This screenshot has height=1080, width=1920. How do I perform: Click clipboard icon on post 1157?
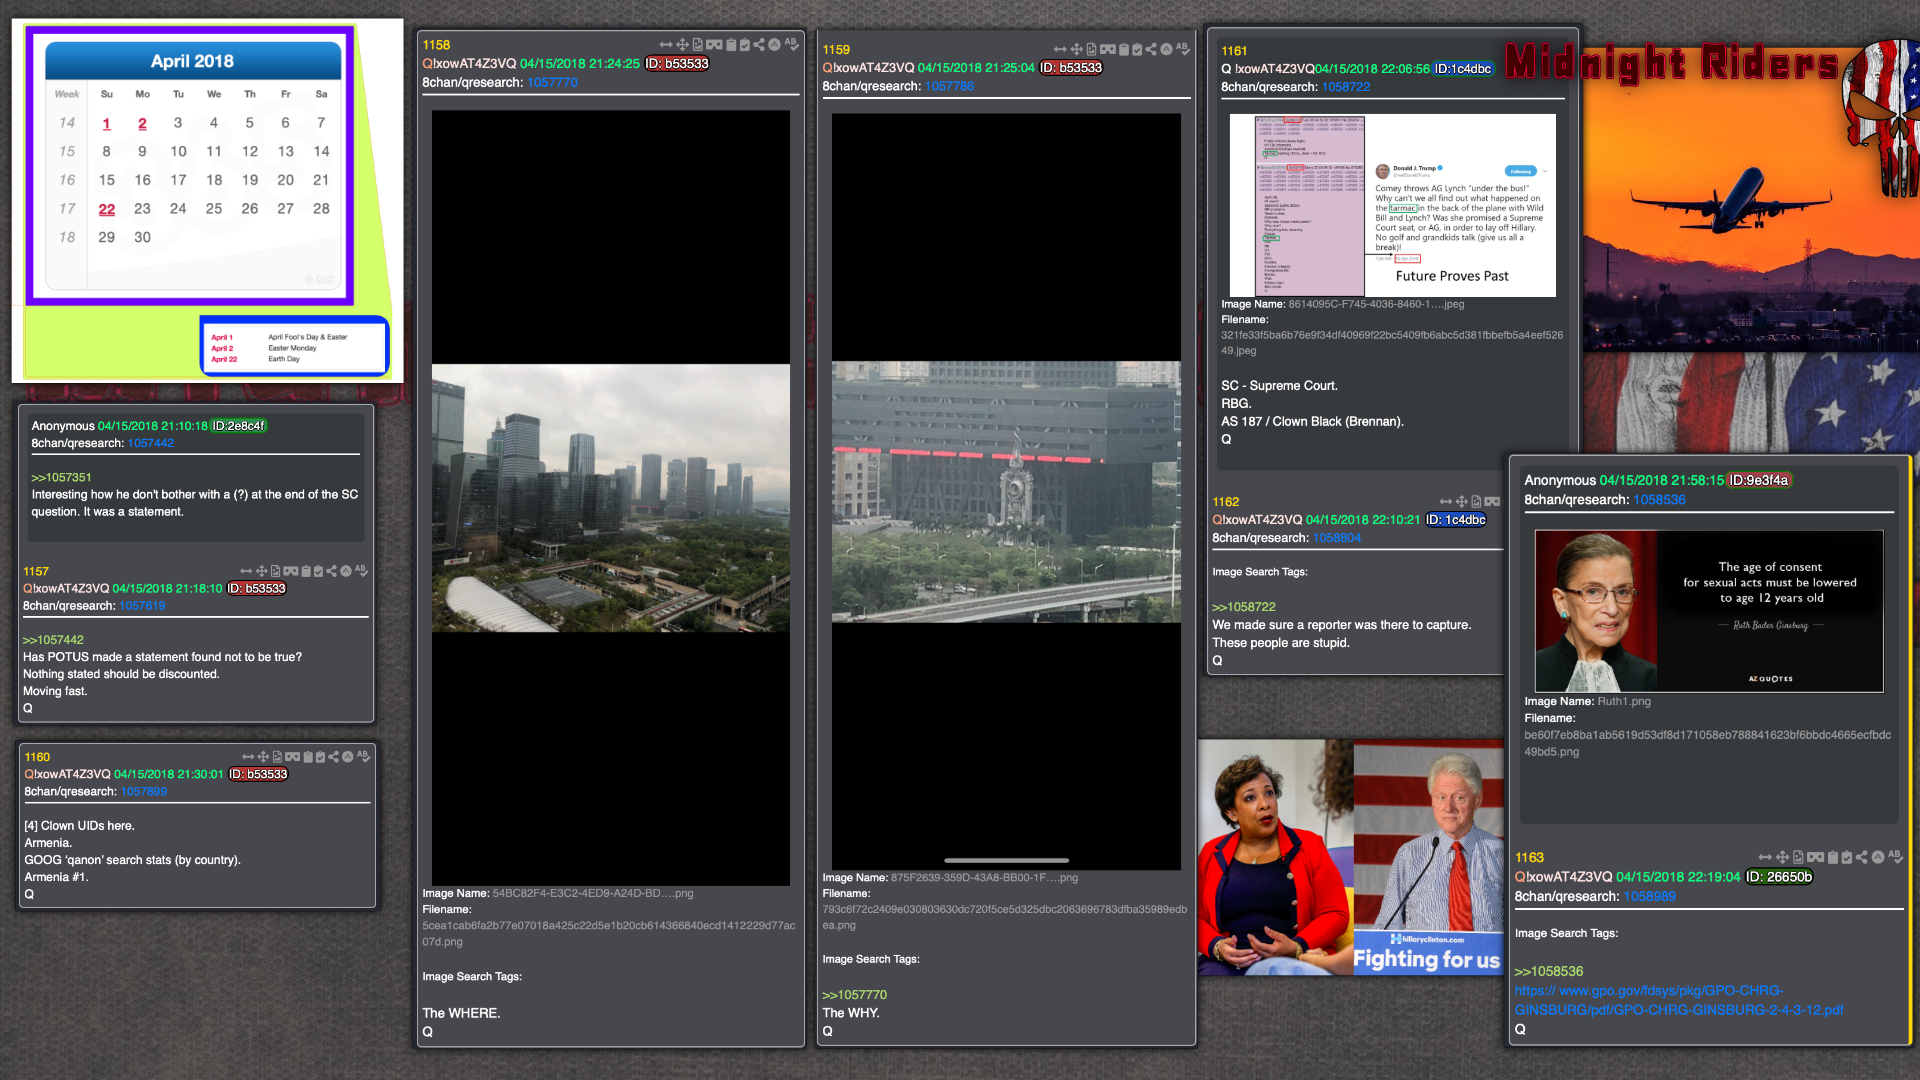306,571
